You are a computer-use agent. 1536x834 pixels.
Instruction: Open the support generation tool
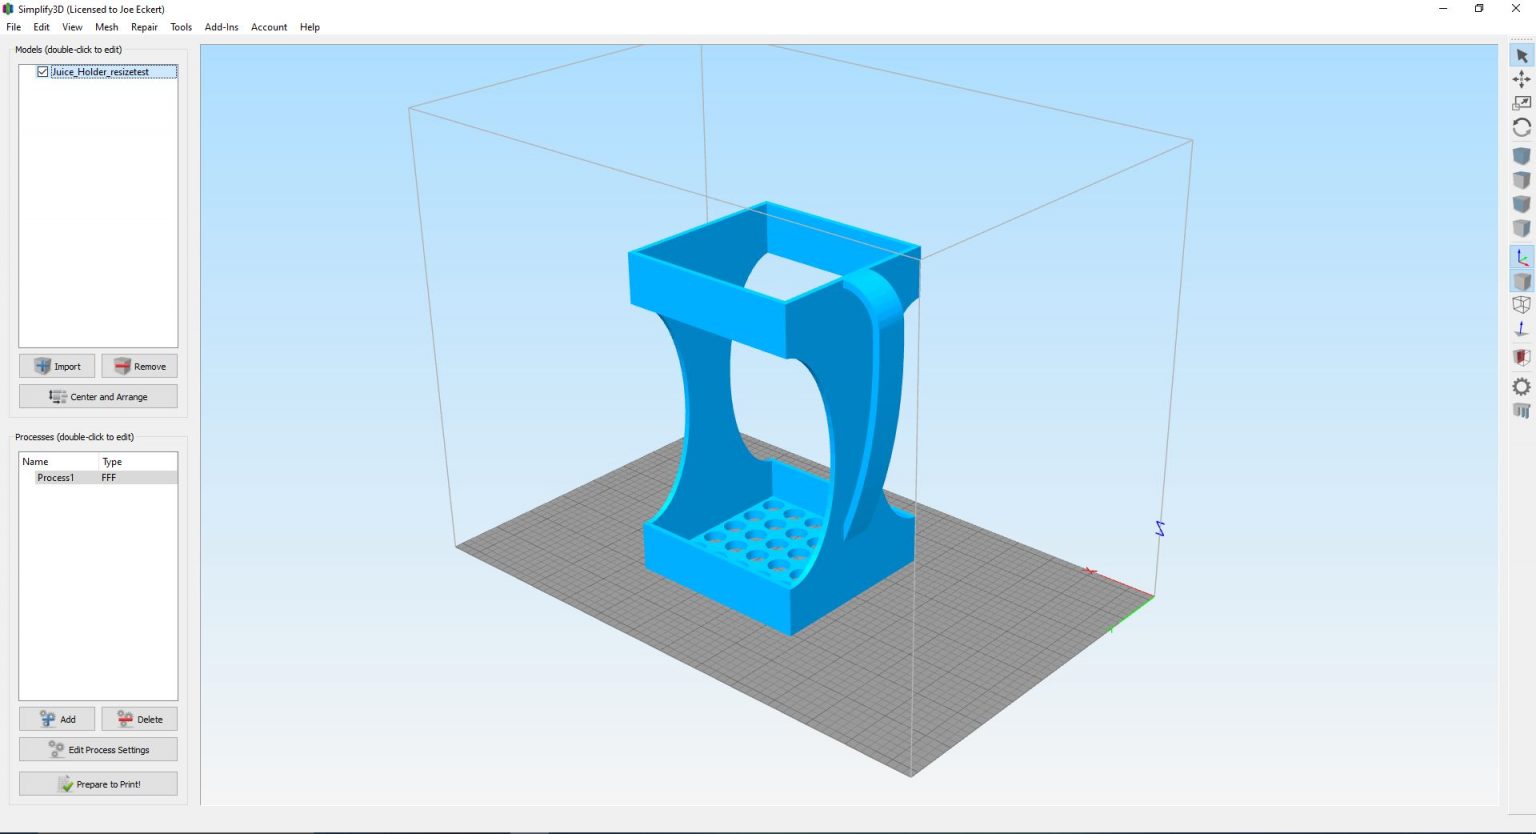click(x=1521, y=411)
